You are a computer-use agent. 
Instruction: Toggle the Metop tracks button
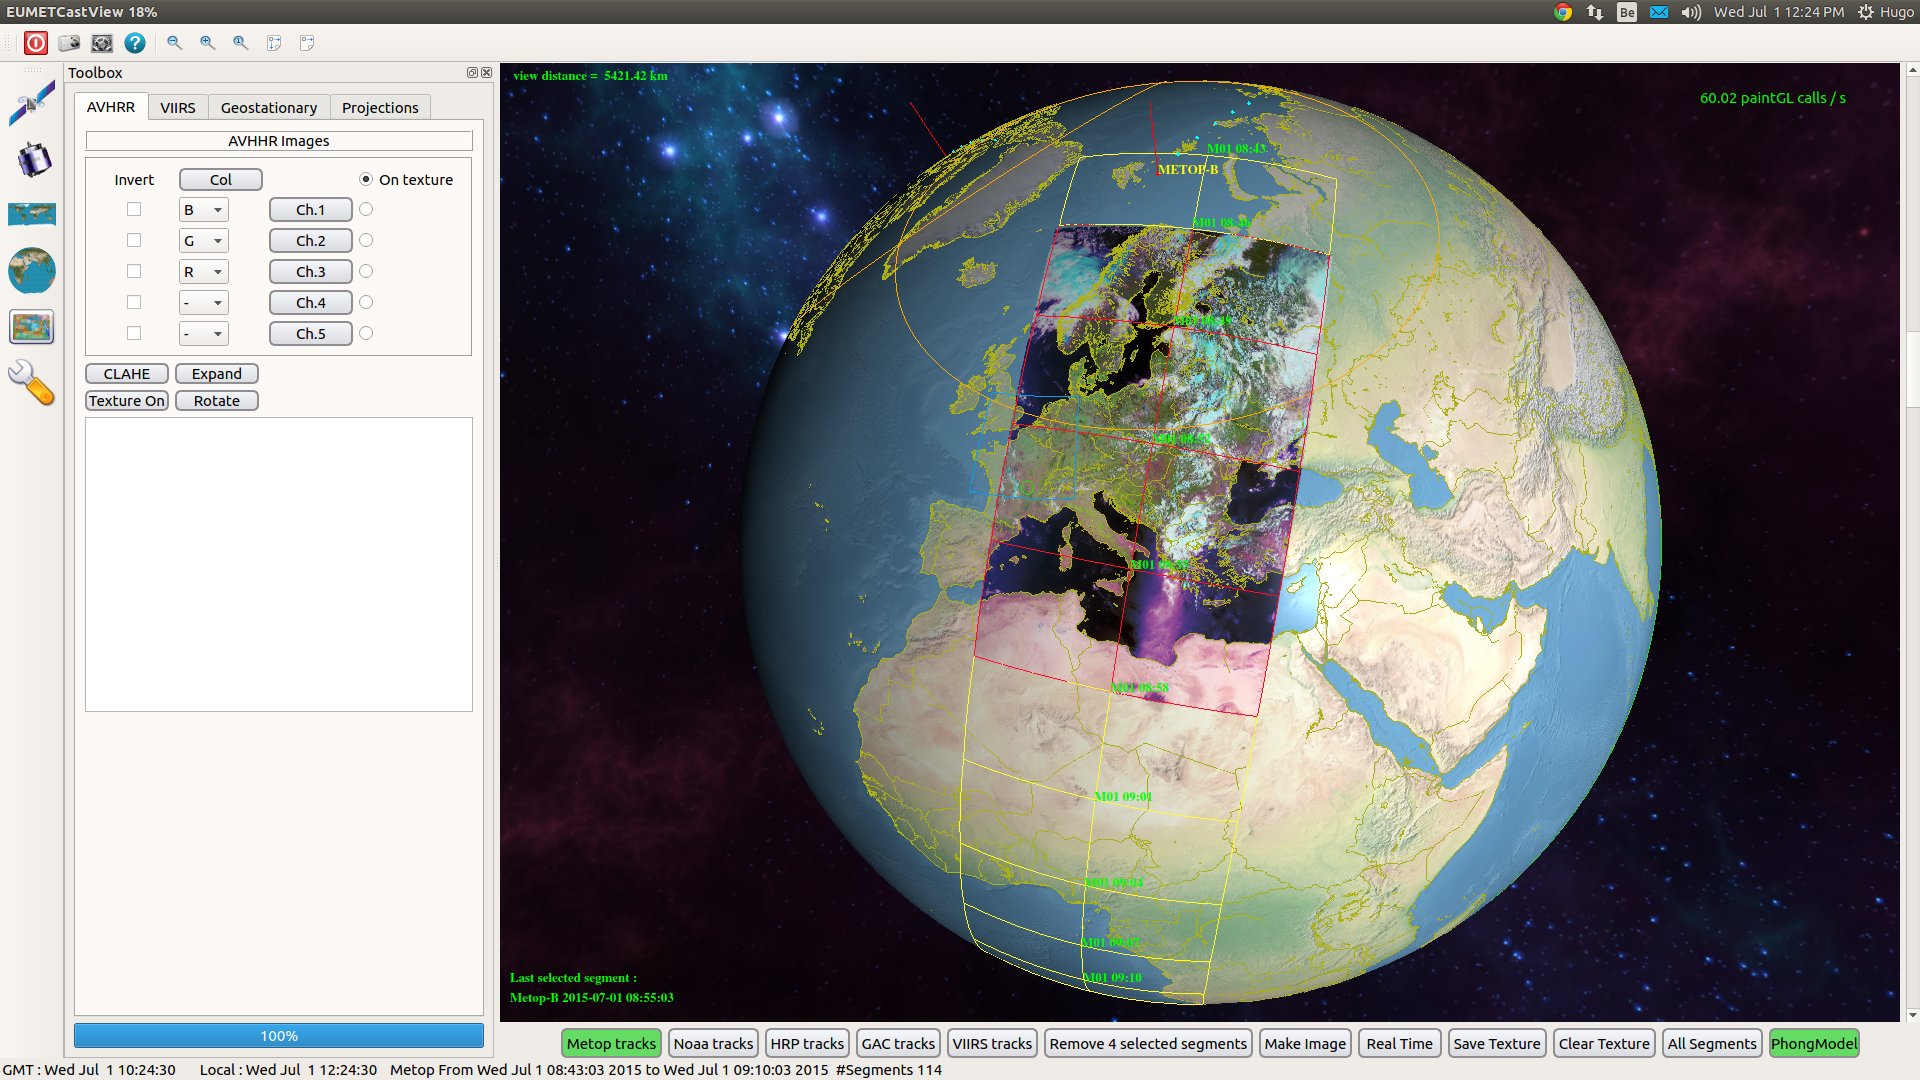[x=611, y=1044]
